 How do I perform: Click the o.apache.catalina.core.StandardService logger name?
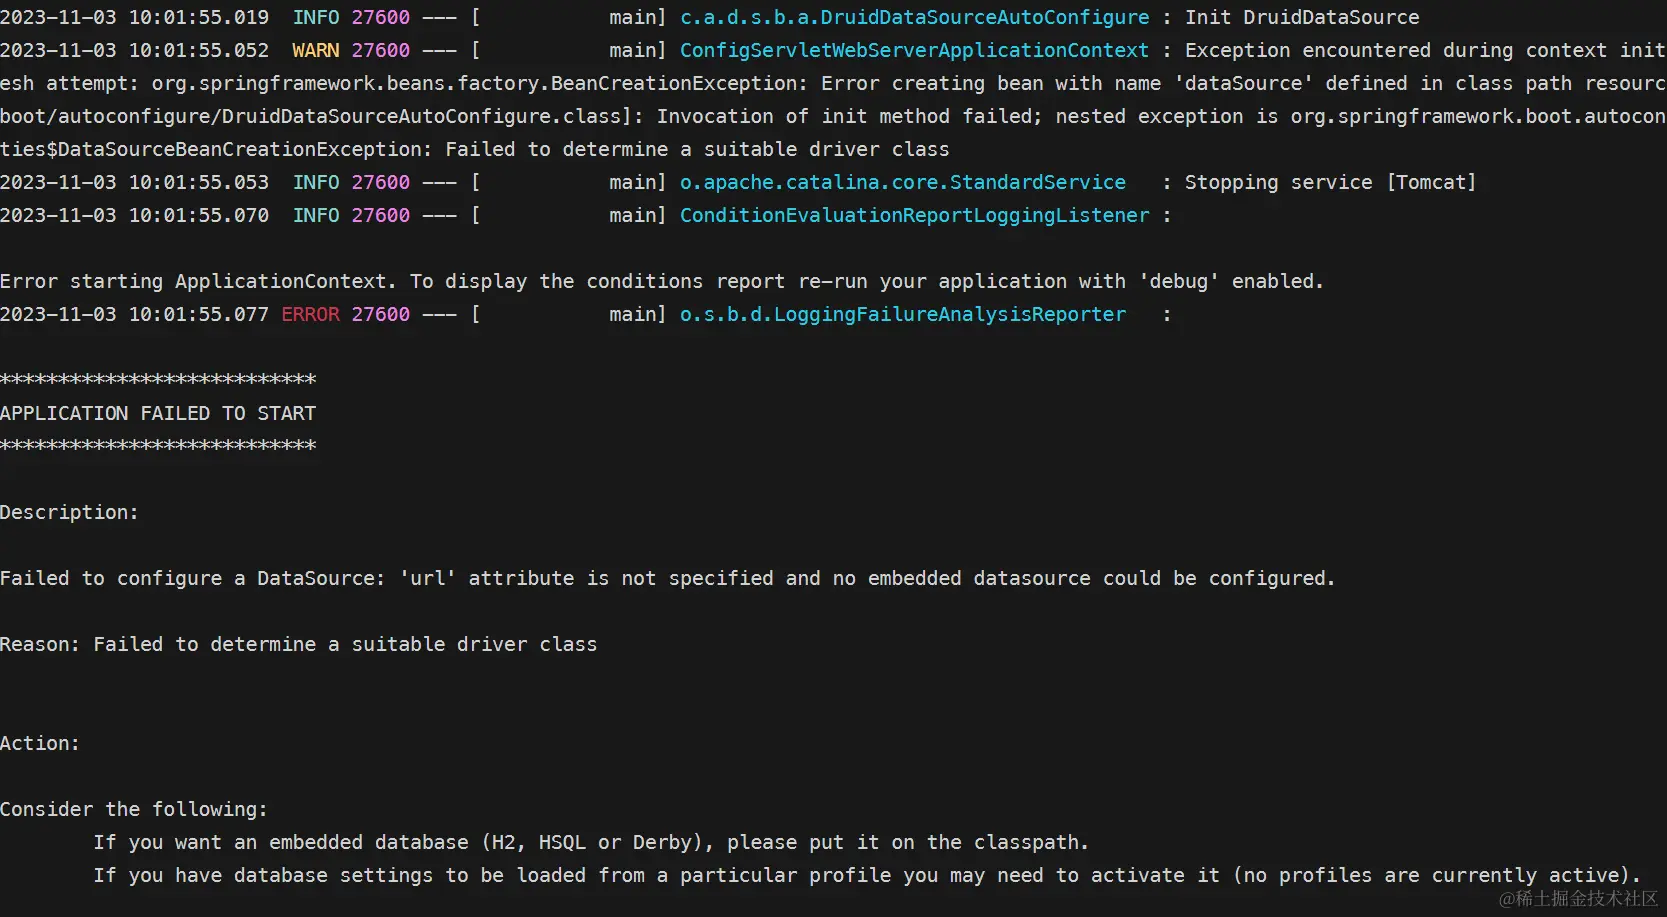click(x=902, y=182)
